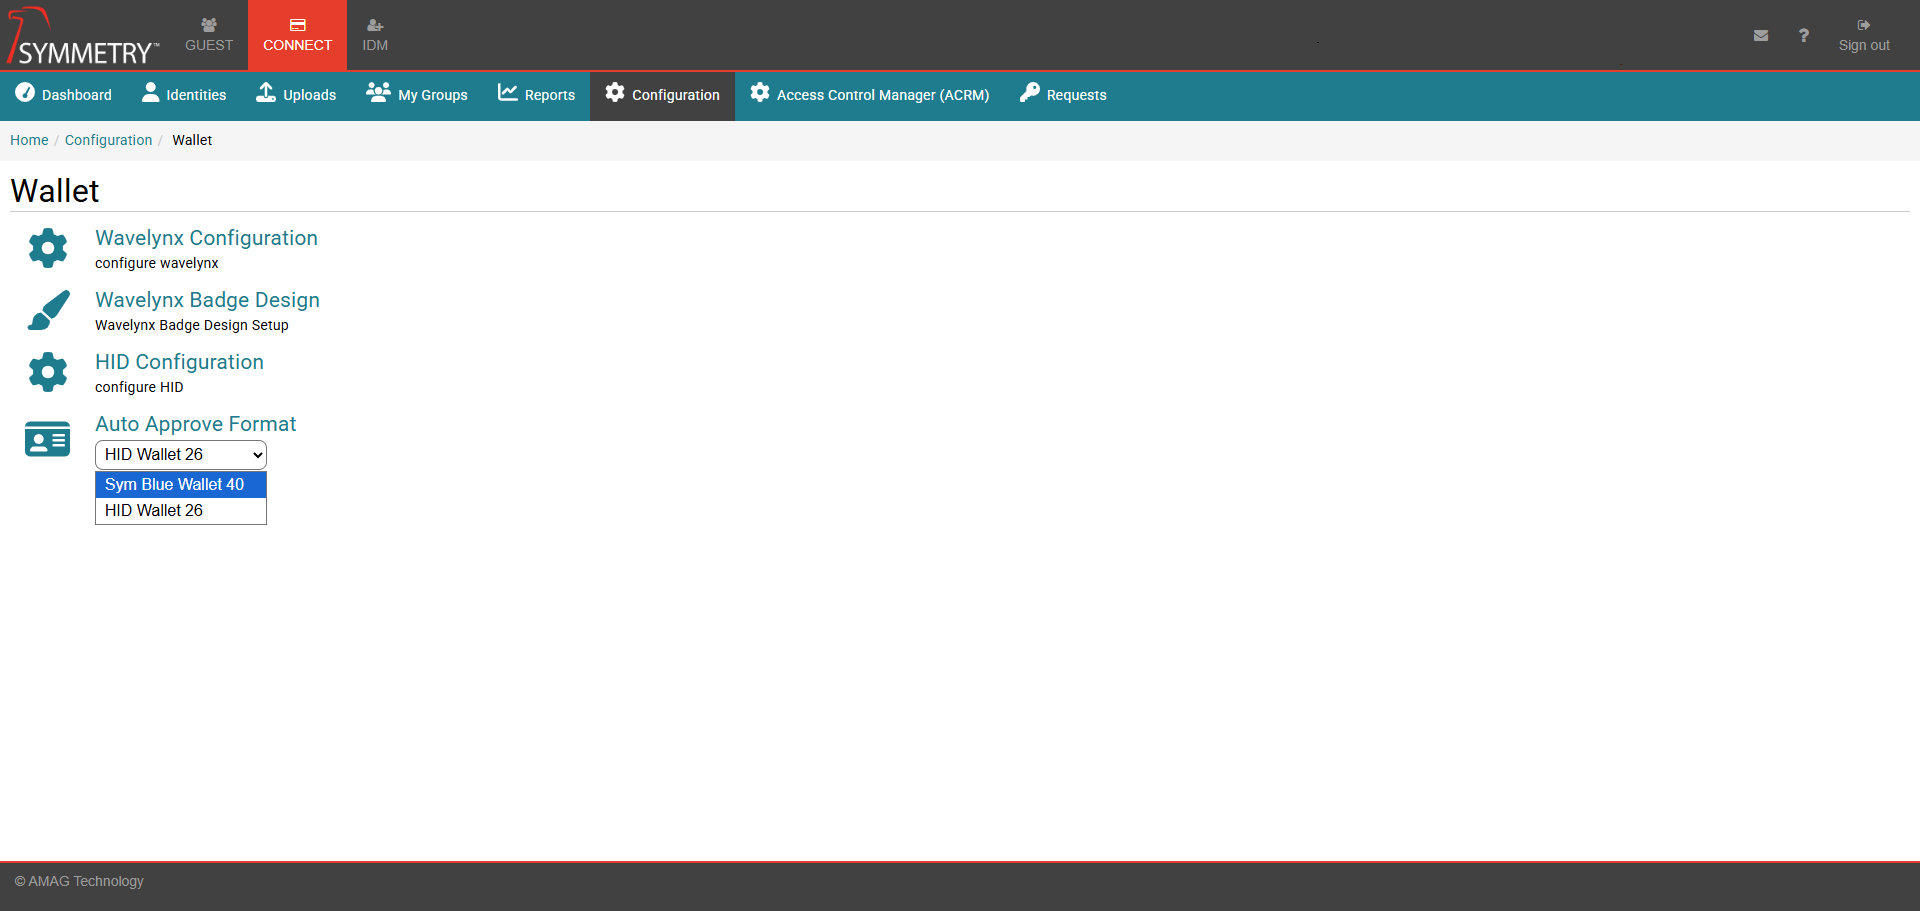Click Configuration gear icon in nav bar
The width and height of the screenshot is (1920, 911).
tap(615, 92)
